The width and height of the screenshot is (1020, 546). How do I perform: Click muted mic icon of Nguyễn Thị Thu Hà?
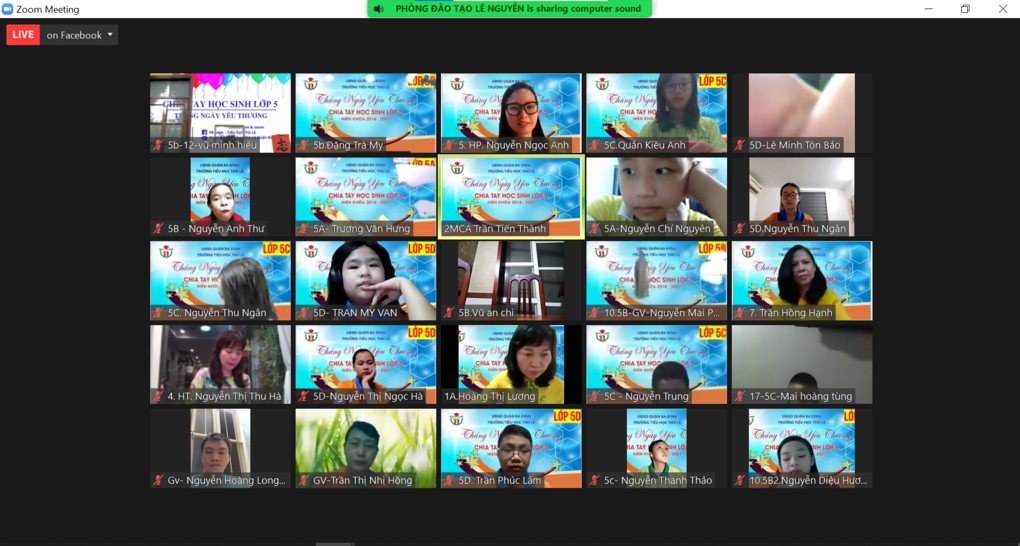click(x=158, y=397)
